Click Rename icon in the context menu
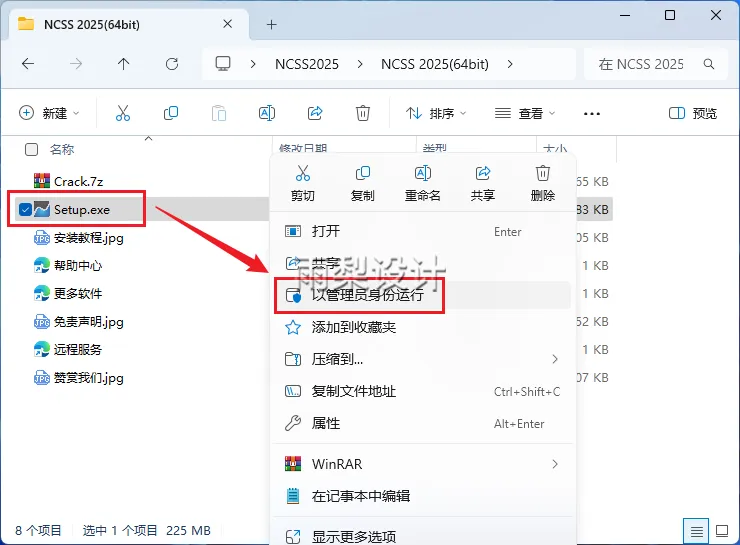Screen dimensions: 740x545 coord(423,174)
